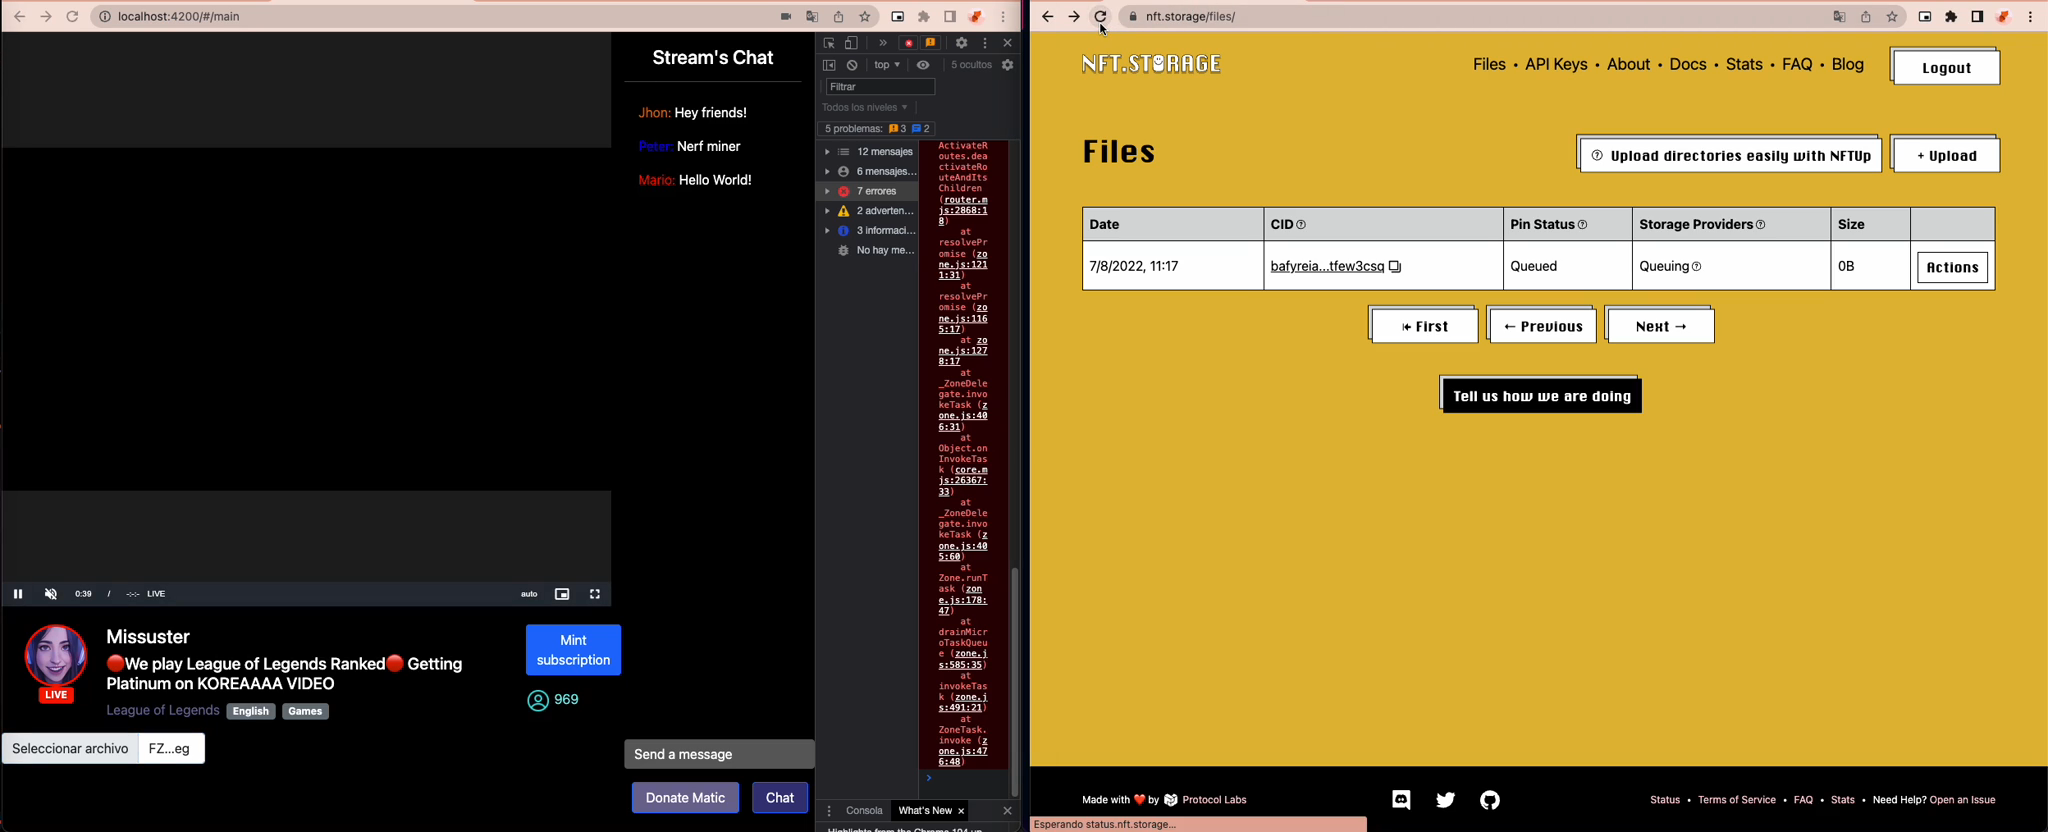Click the LIVE indicator in the player bar

click(x=157, y=594)
